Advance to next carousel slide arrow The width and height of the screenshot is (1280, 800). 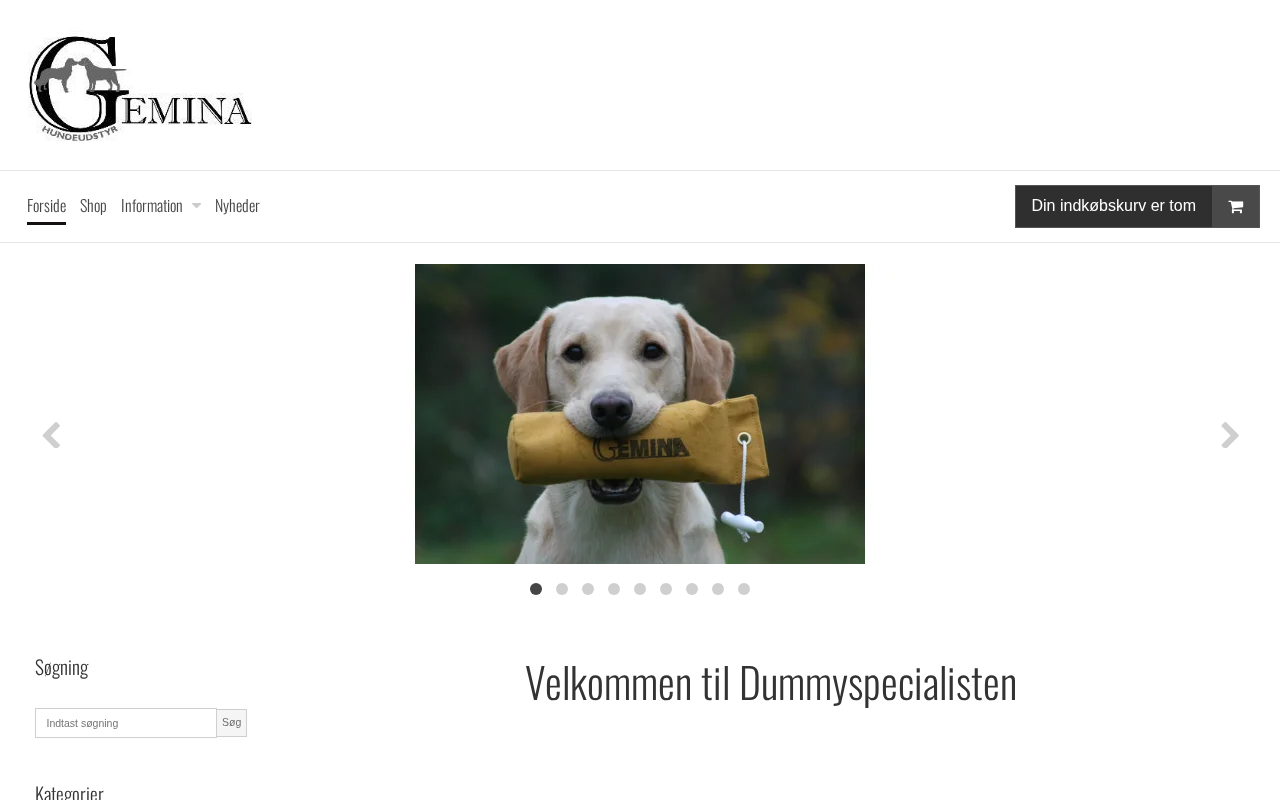pos(1230,435)
